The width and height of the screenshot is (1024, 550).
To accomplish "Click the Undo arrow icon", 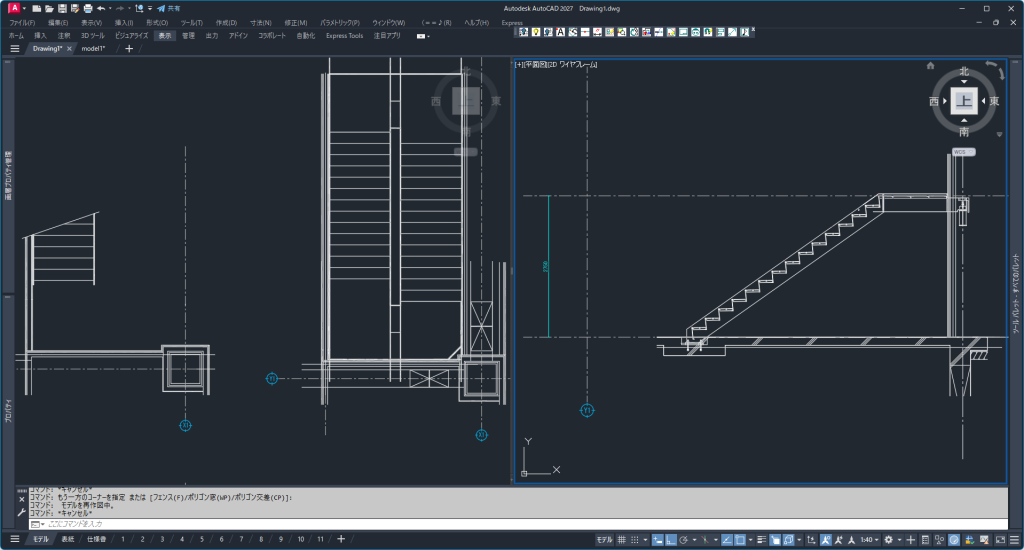I will pos(101,8).
